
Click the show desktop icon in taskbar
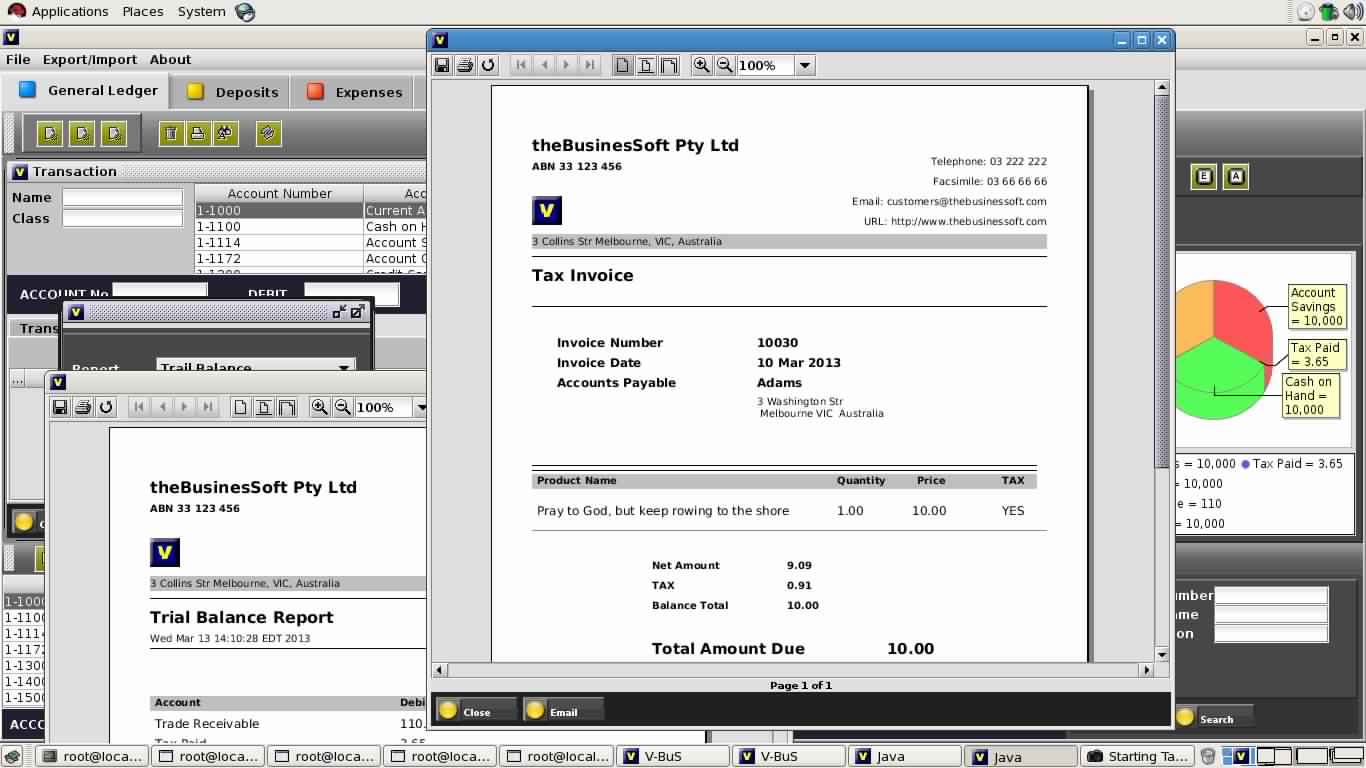coord(11,756)
